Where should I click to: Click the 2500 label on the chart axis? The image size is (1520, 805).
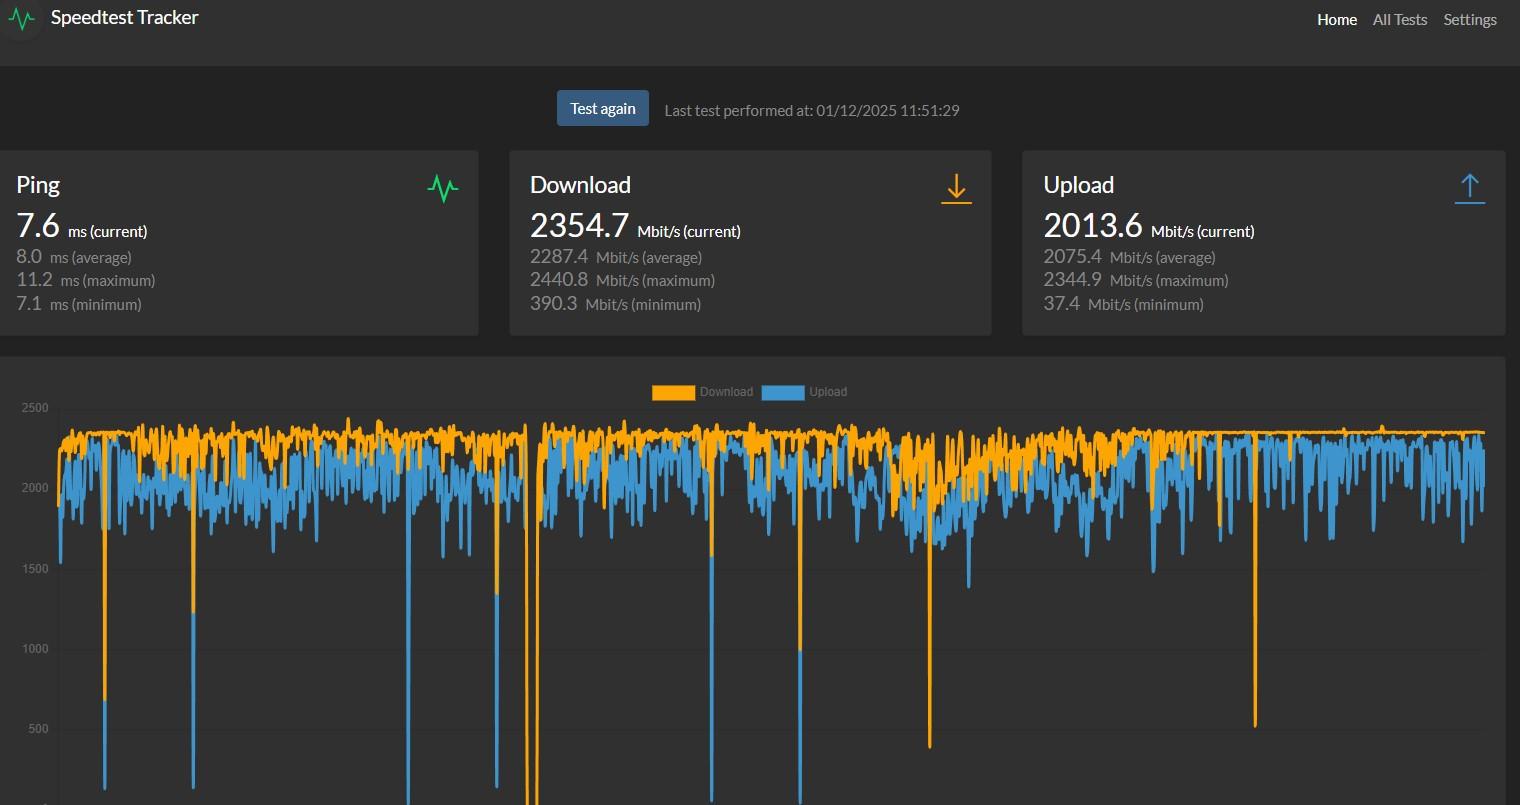[x=35, y=408]
